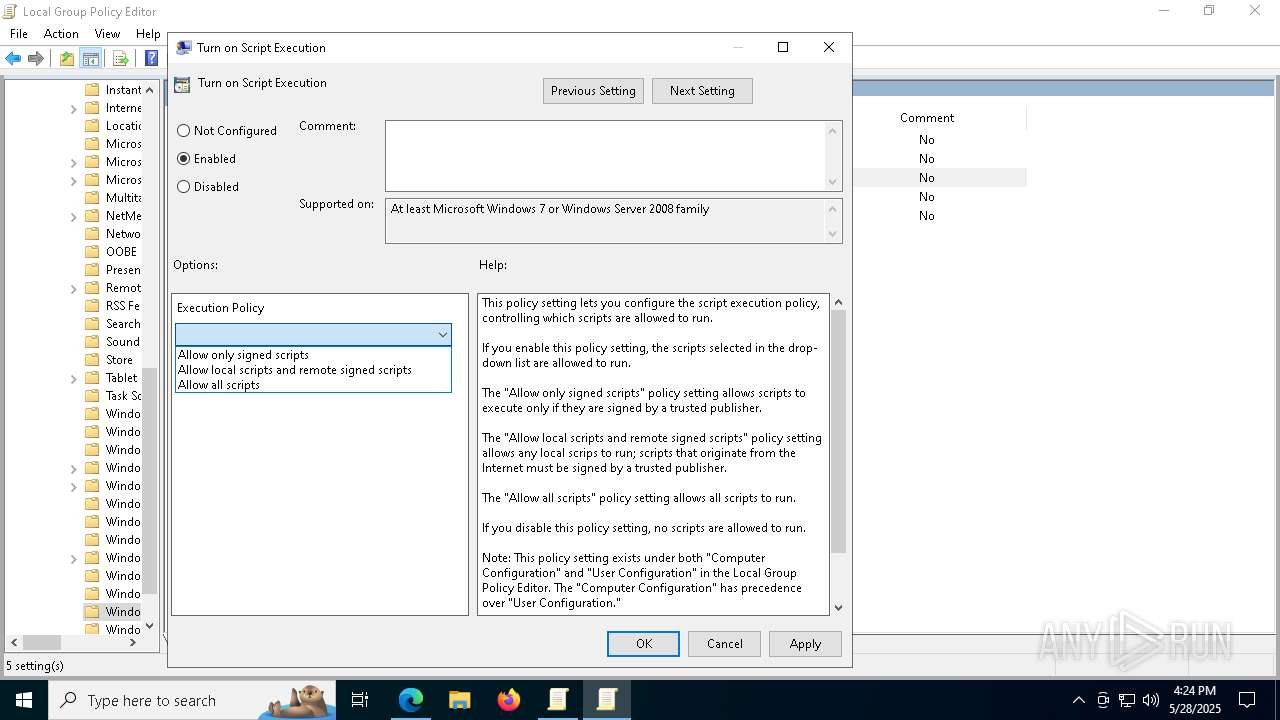Open the Help menu

tap(148, 33)
